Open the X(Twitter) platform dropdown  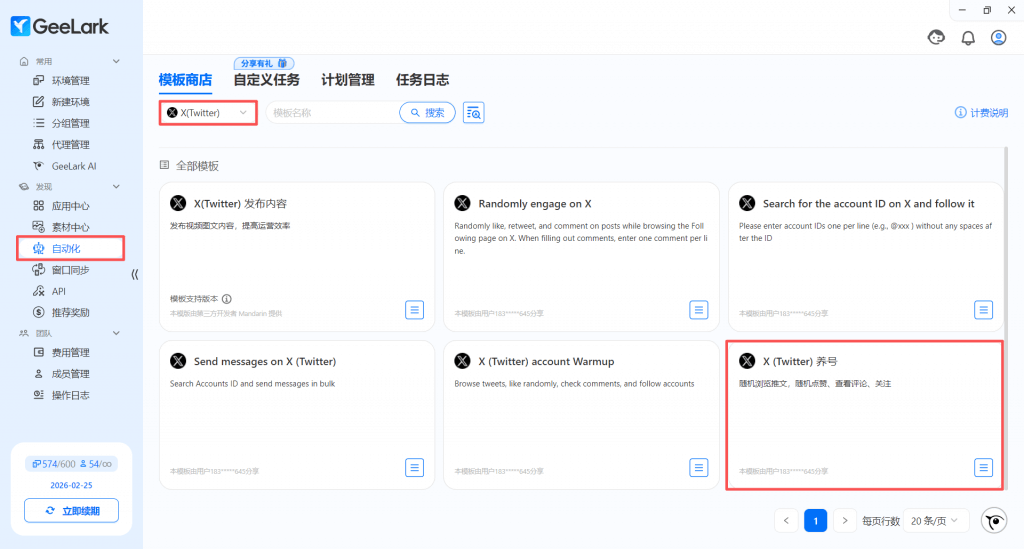pos(208,113)
